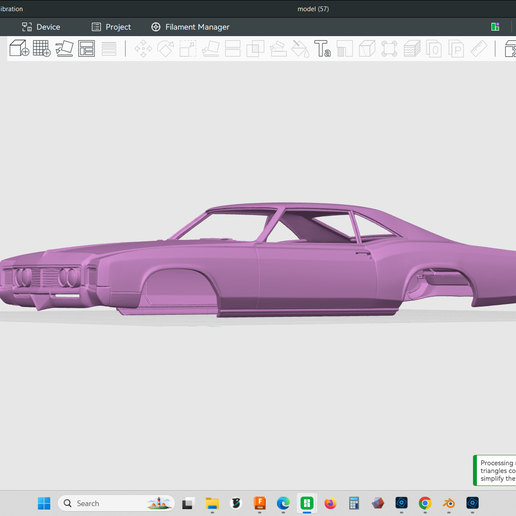Open the Windows Start menu
Screen dimensions: 516x516
point(44,503)
